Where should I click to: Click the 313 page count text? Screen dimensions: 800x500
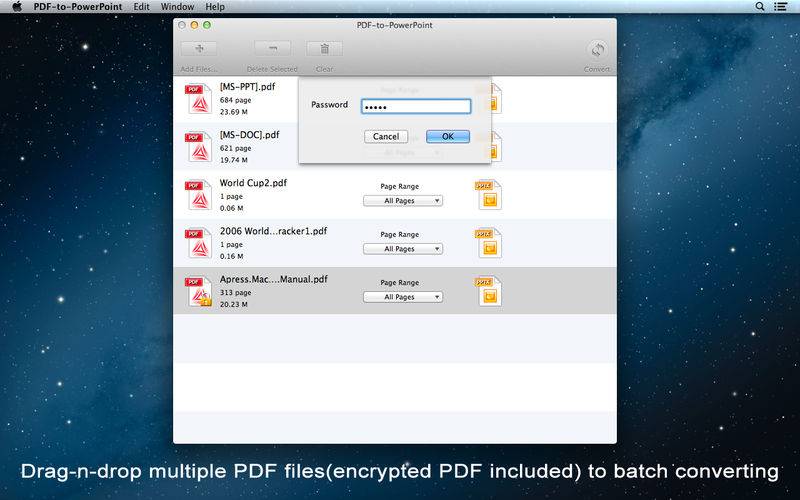[236, 293]
